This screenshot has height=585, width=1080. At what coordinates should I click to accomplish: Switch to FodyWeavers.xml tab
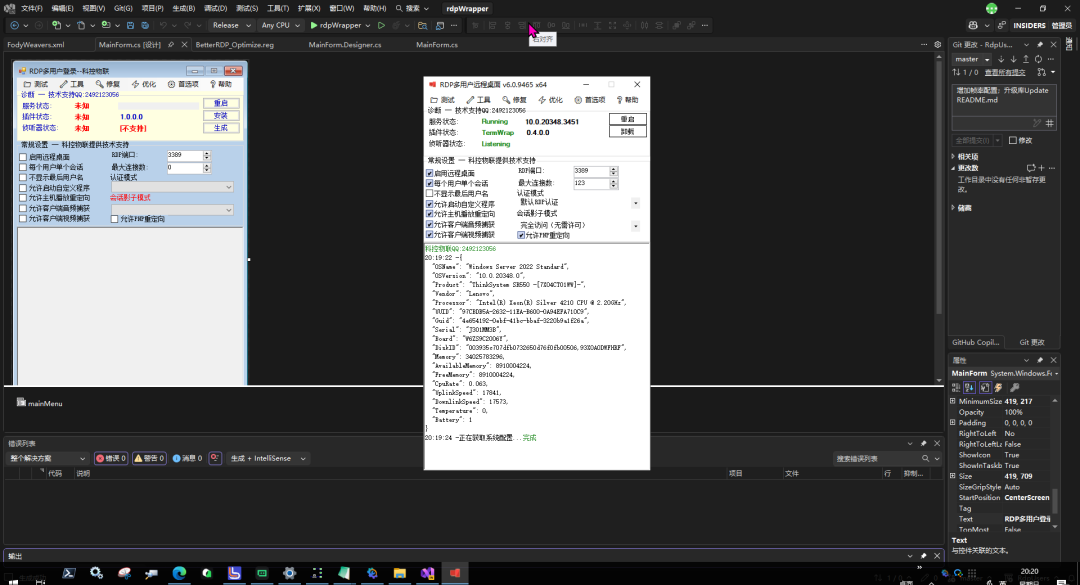point(36,45)
